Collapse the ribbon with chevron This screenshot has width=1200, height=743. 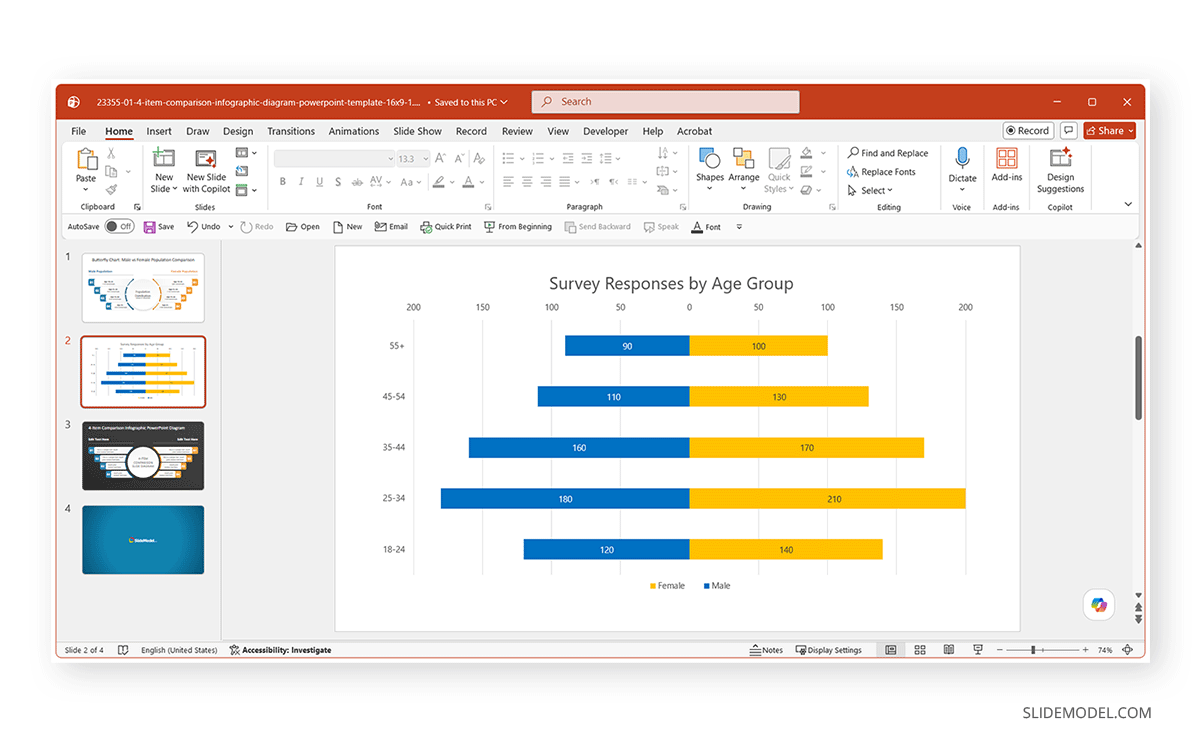pyautogui.click(x=1128, y=204)
